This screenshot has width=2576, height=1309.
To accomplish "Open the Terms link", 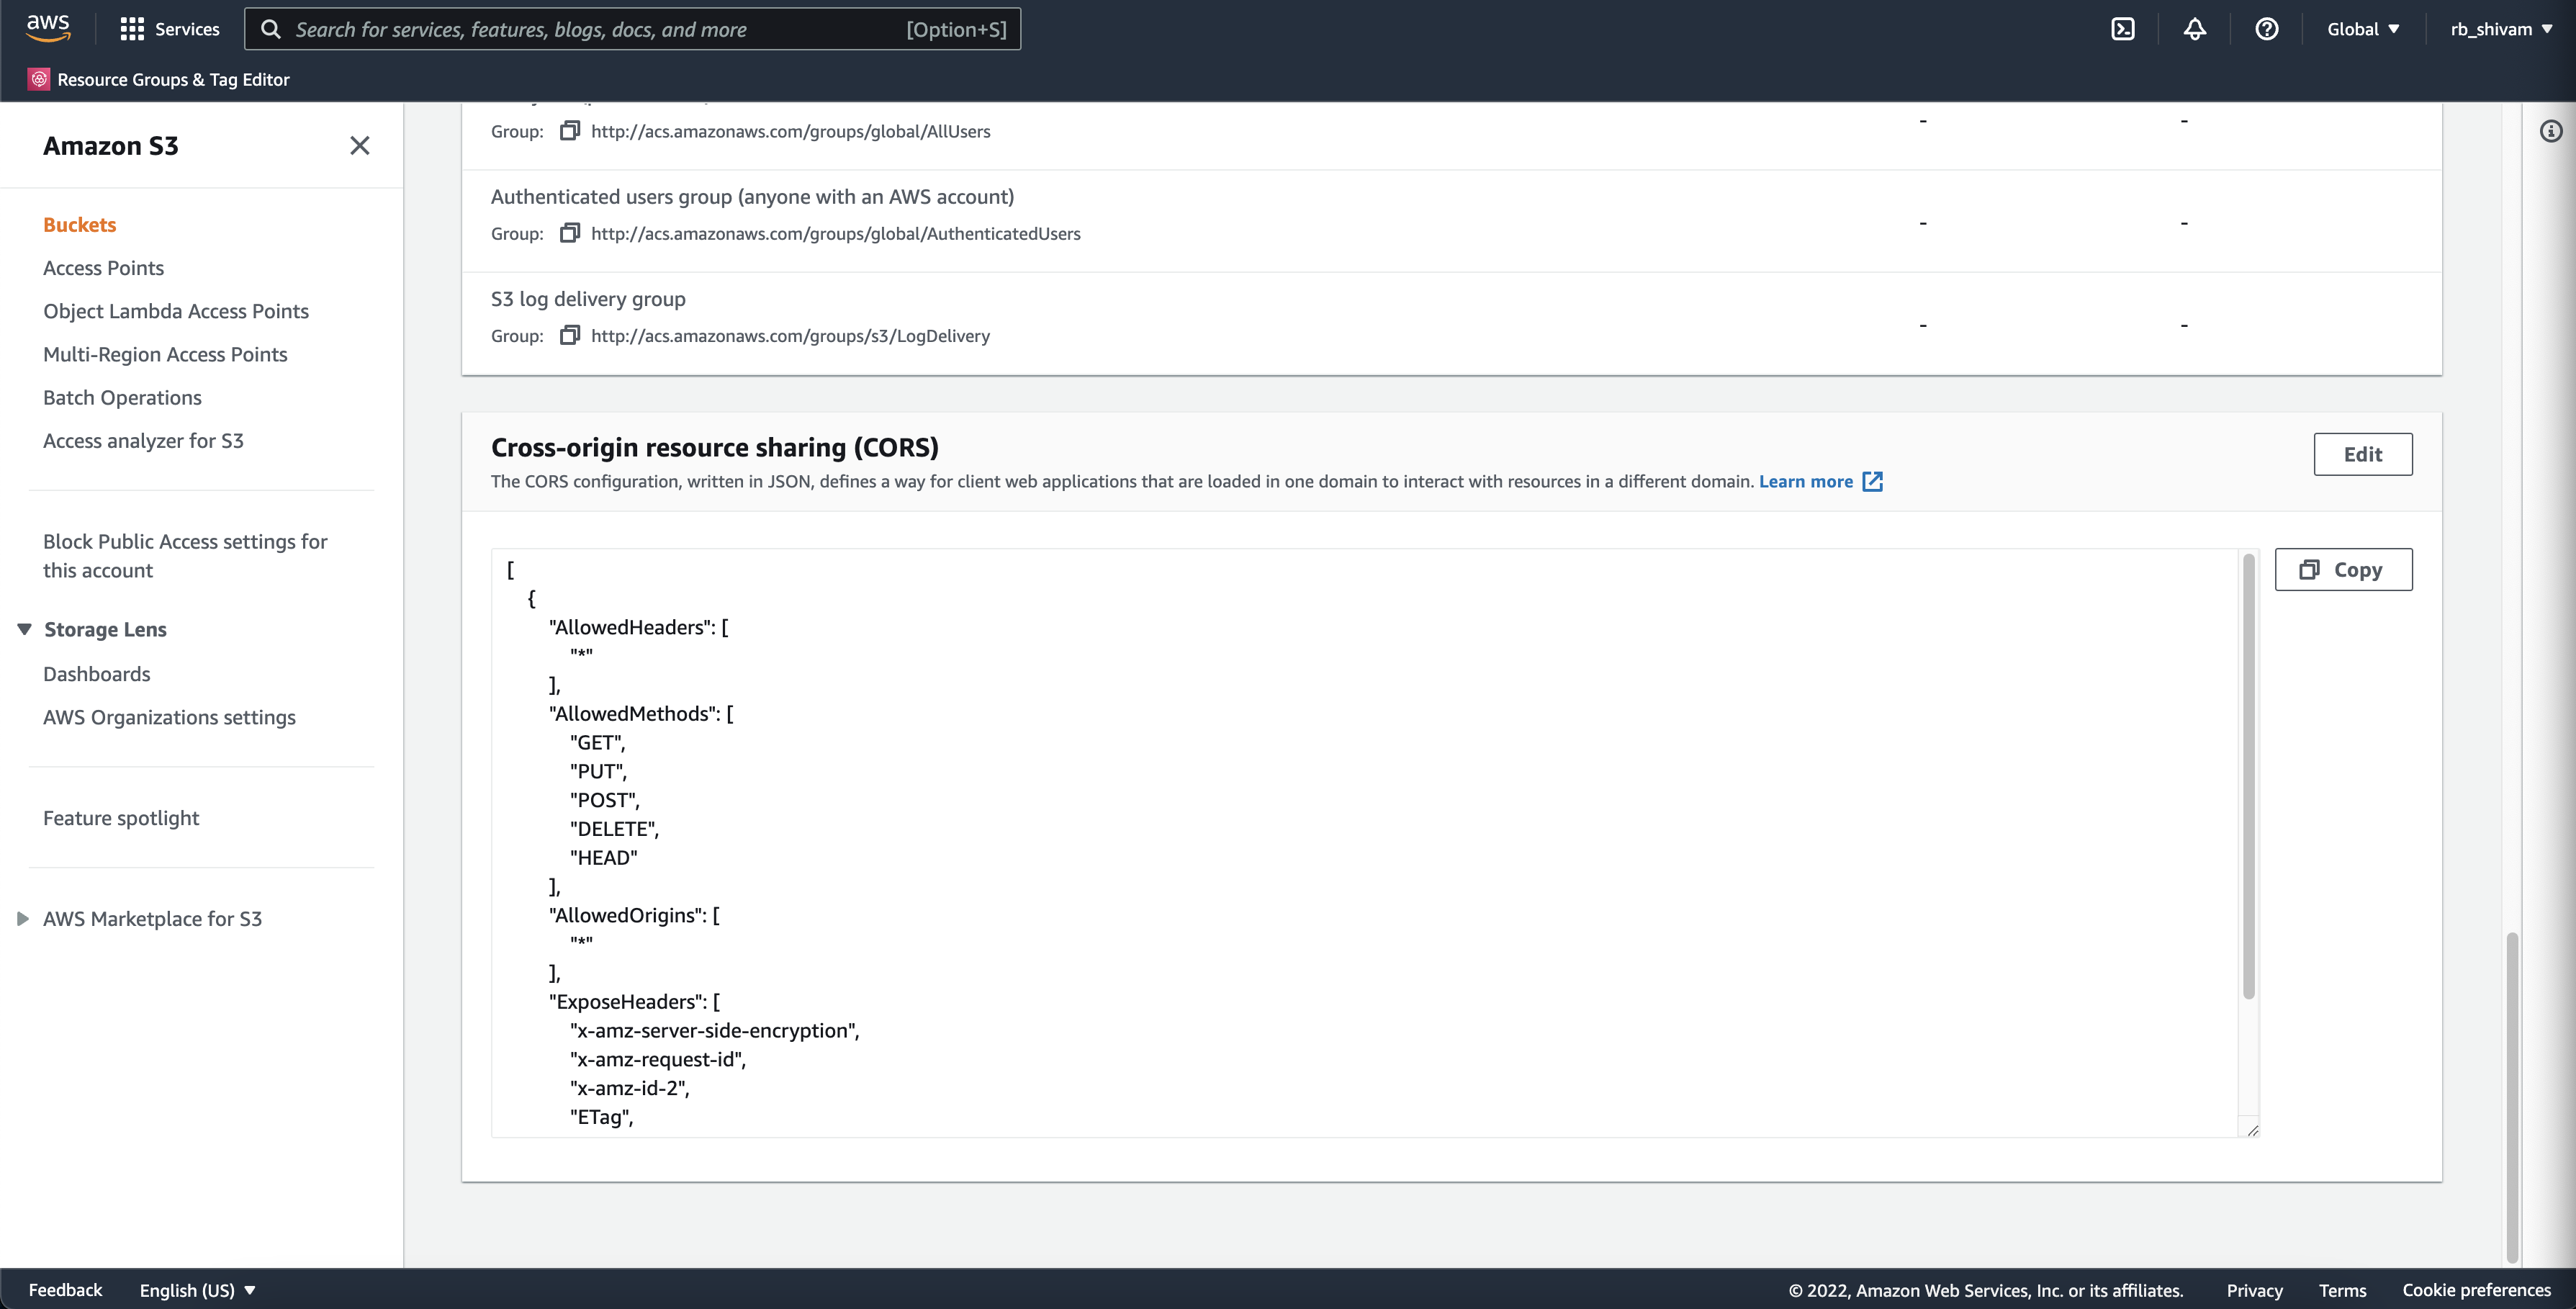I will tap(2342, 1290).
